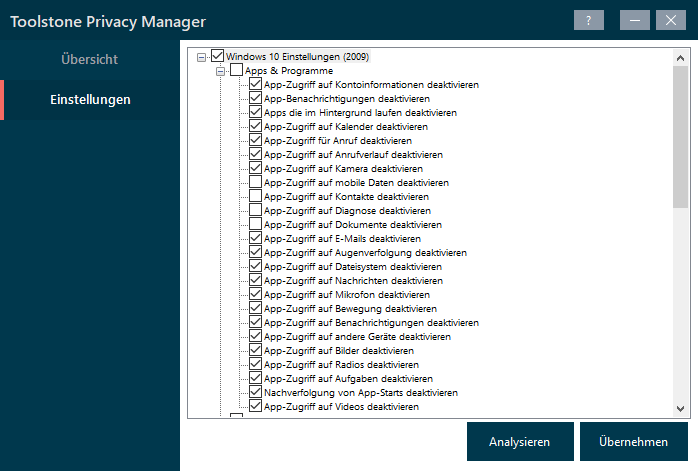Viewport: 698px width, 471px height.
Task: Select the Einstellungen tab
Action: (x=90, y=100)
